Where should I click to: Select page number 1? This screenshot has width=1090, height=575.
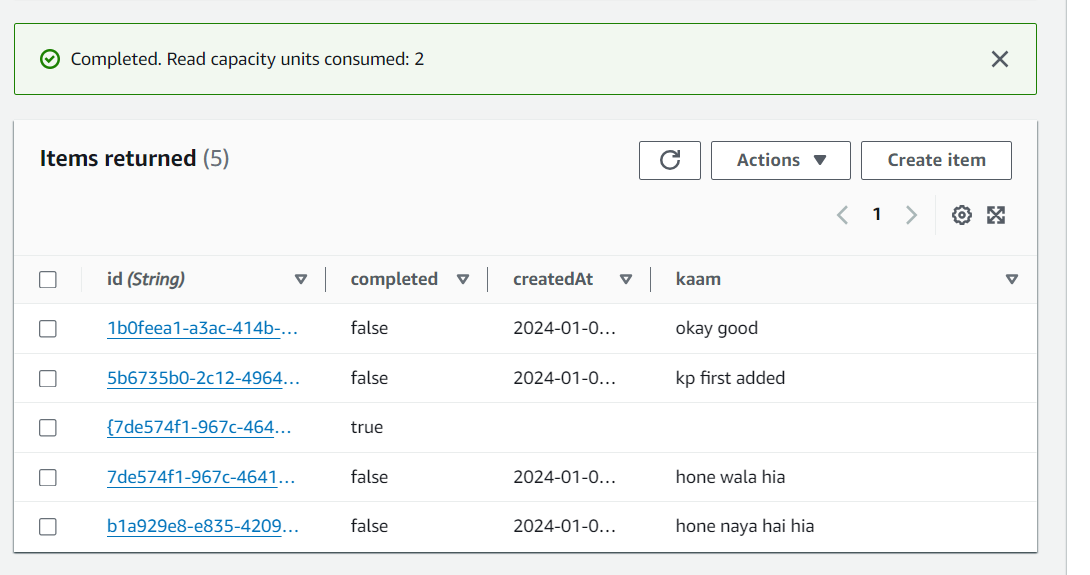click(x=877, y=214)
